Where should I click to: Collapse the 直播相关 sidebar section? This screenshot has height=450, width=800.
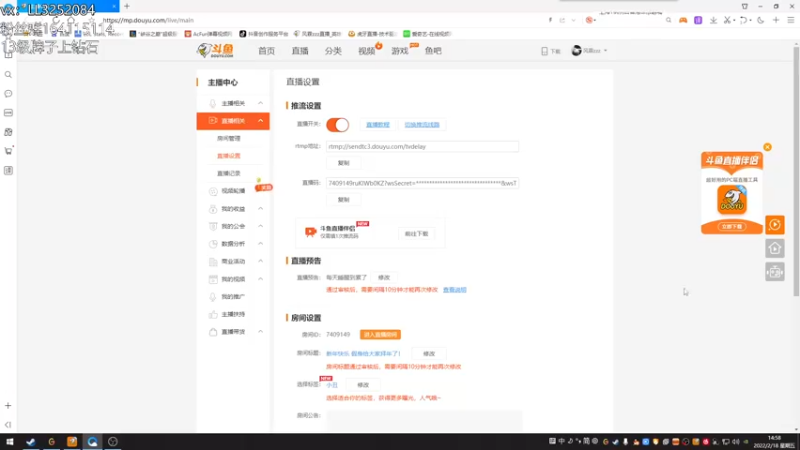(x=260, y=121)
